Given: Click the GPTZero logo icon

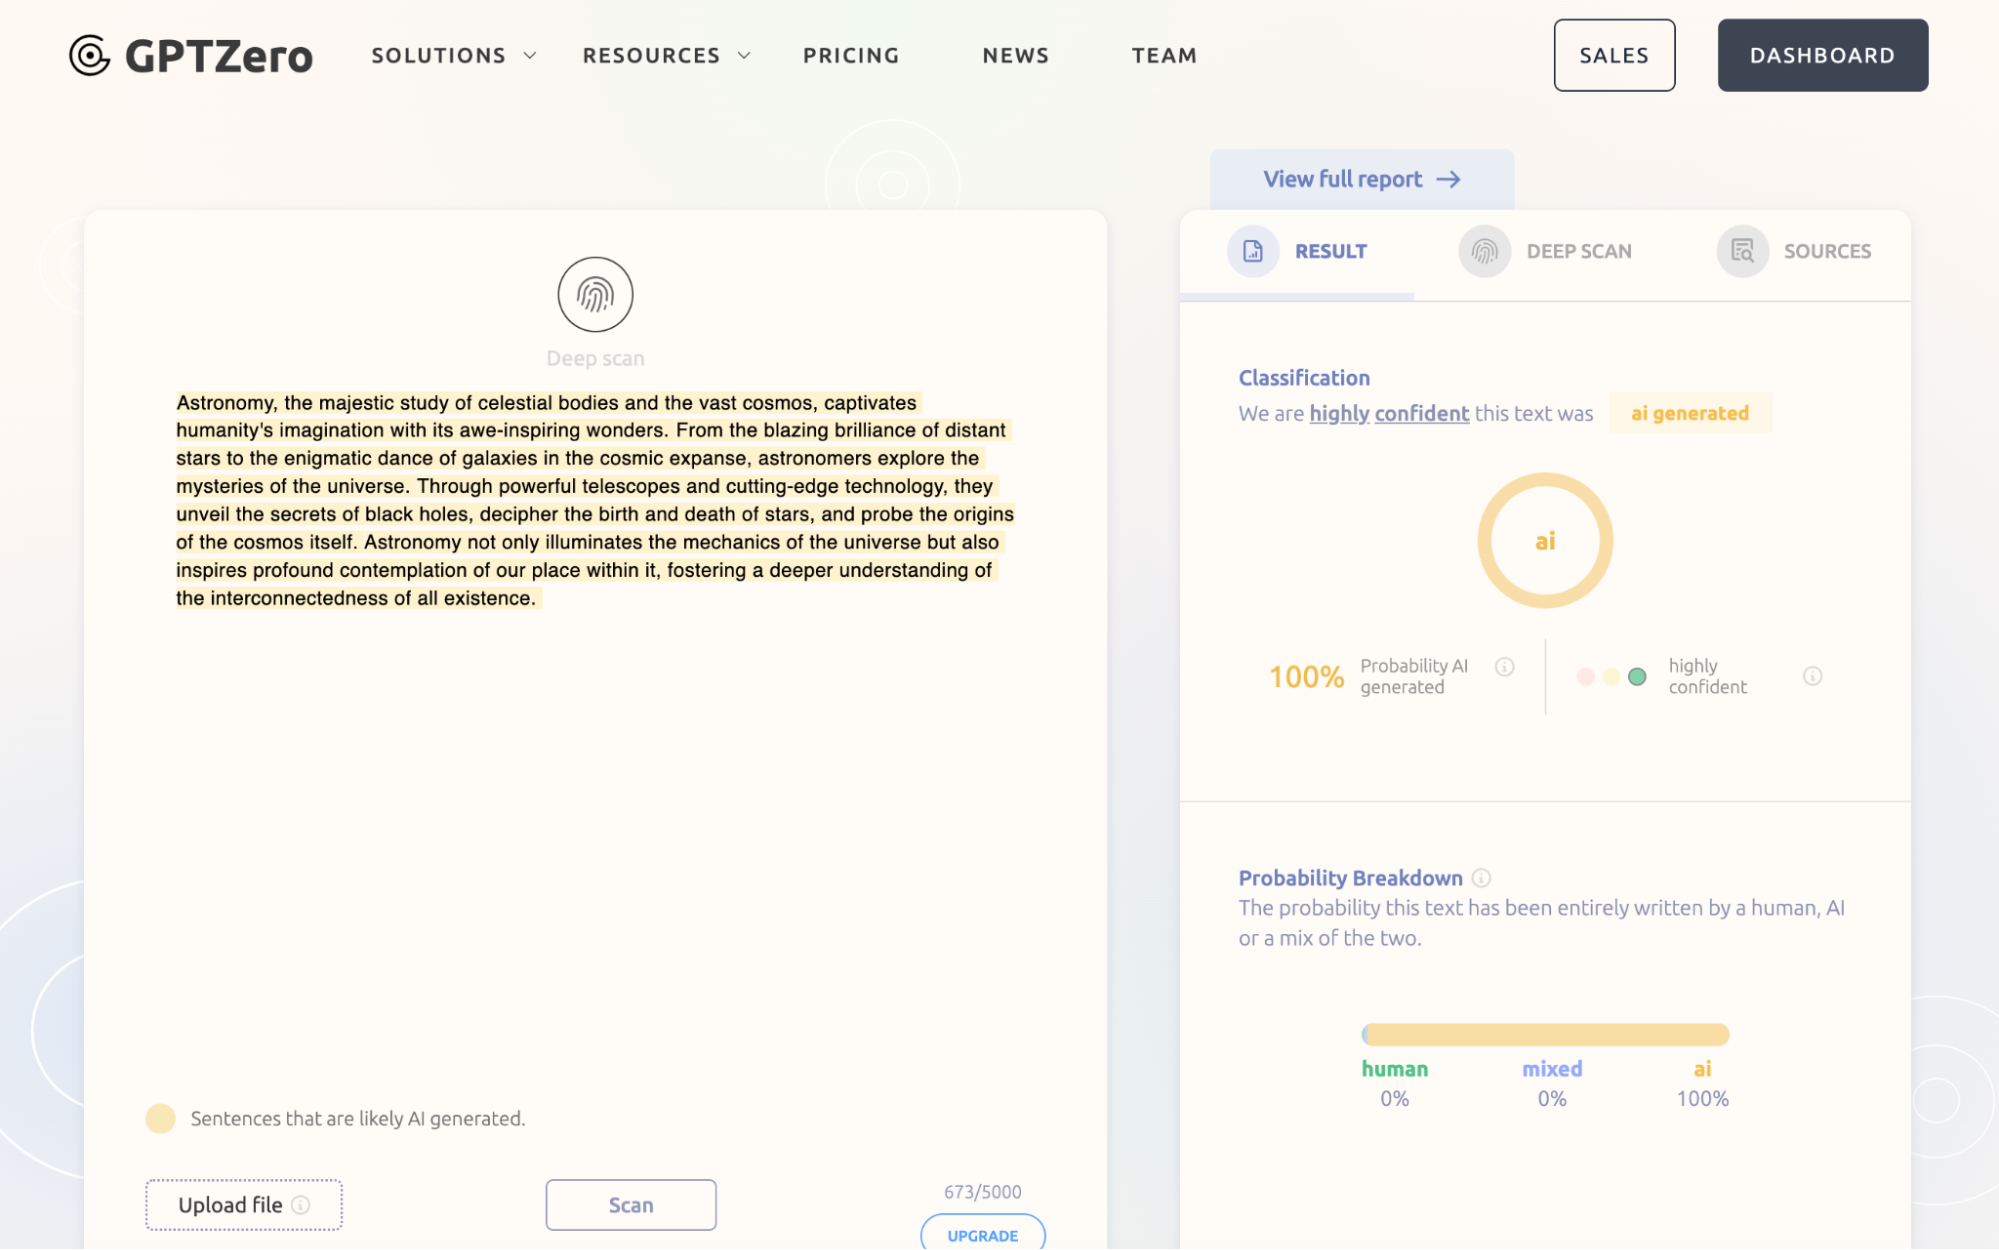Looking at the screenshot, I should pos(90,55).
